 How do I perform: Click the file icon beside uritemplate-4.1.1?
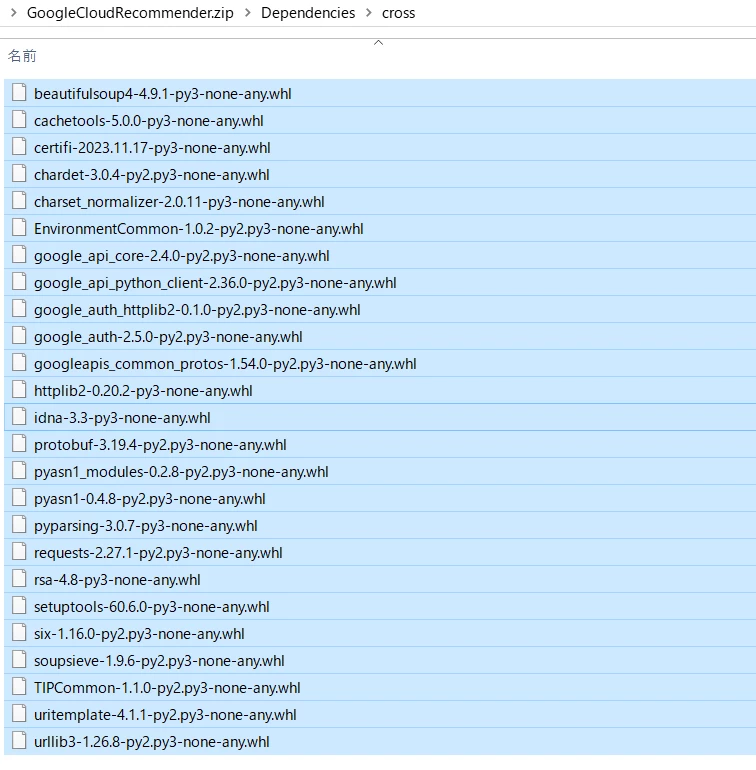click(x=19, y=714)
